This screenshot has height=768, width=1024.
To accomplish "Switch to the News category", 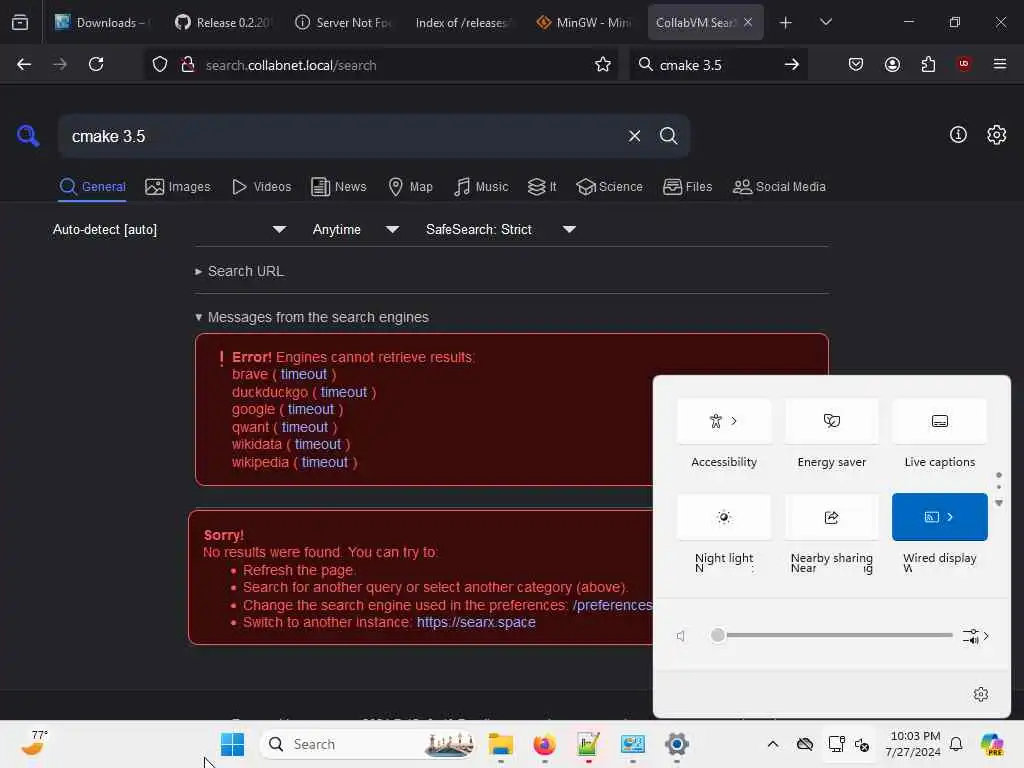I will [338, 187].
